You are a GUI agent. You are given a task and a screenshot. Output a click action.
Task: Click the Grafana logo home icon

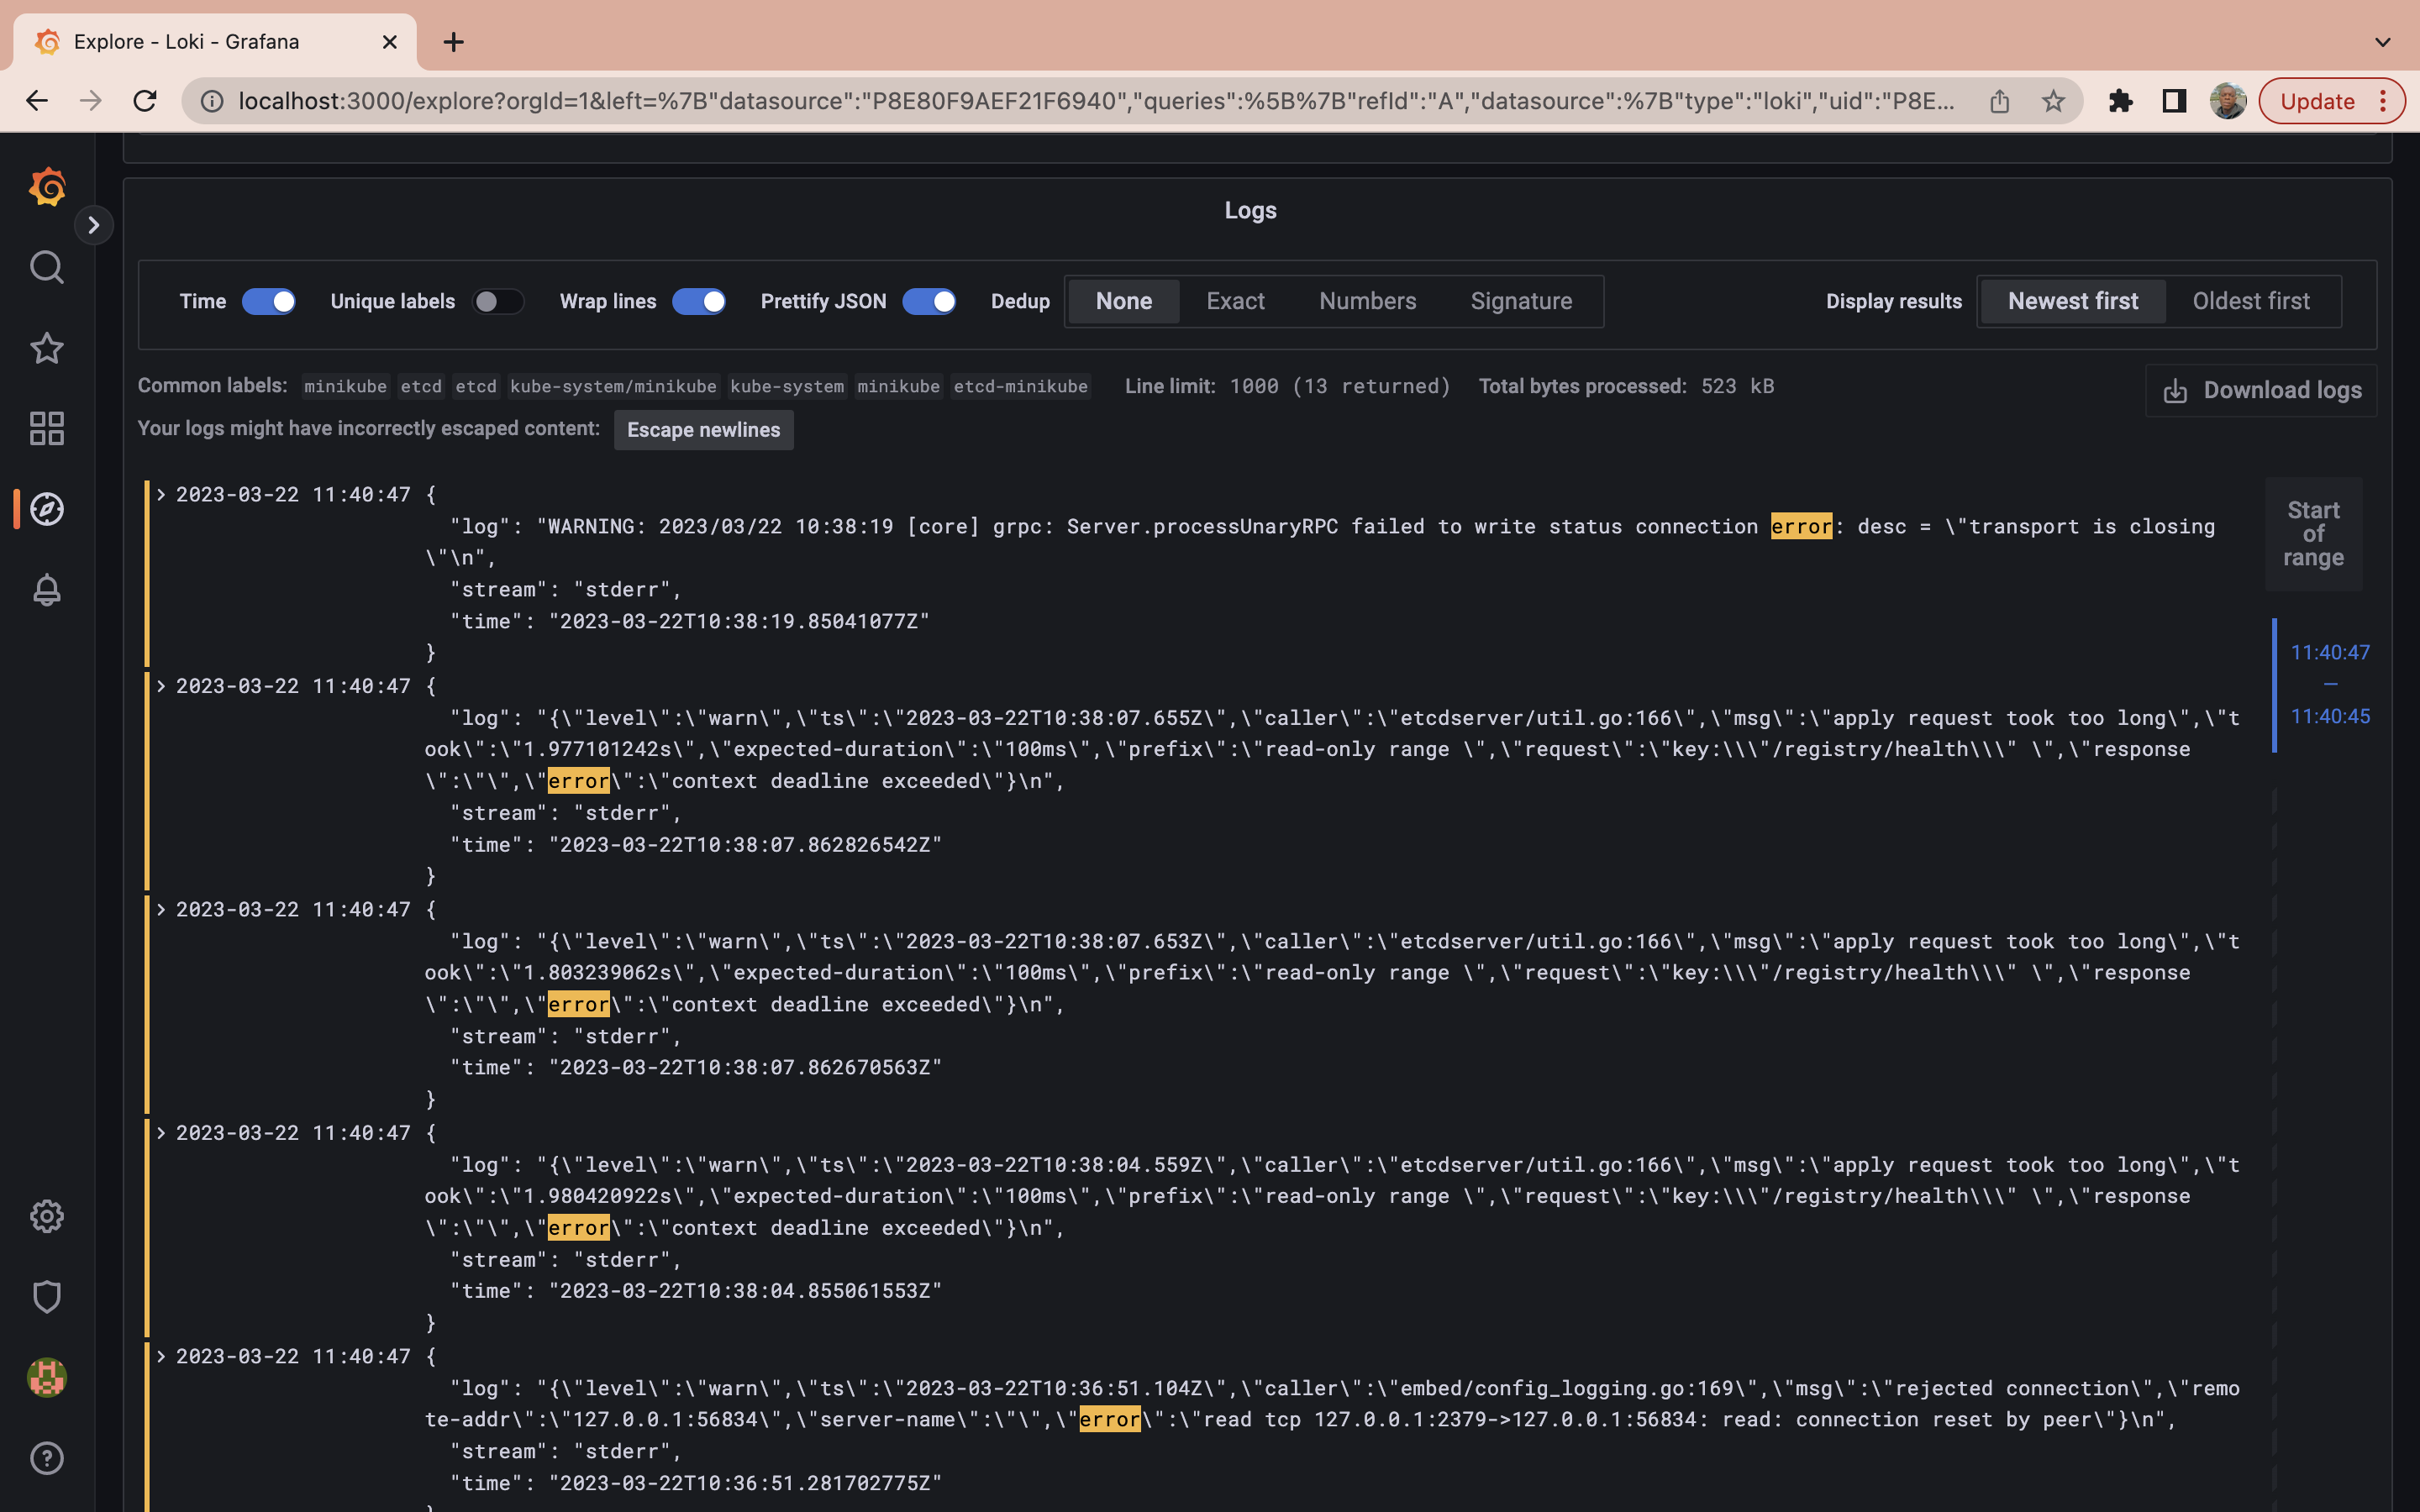[47, 187]
